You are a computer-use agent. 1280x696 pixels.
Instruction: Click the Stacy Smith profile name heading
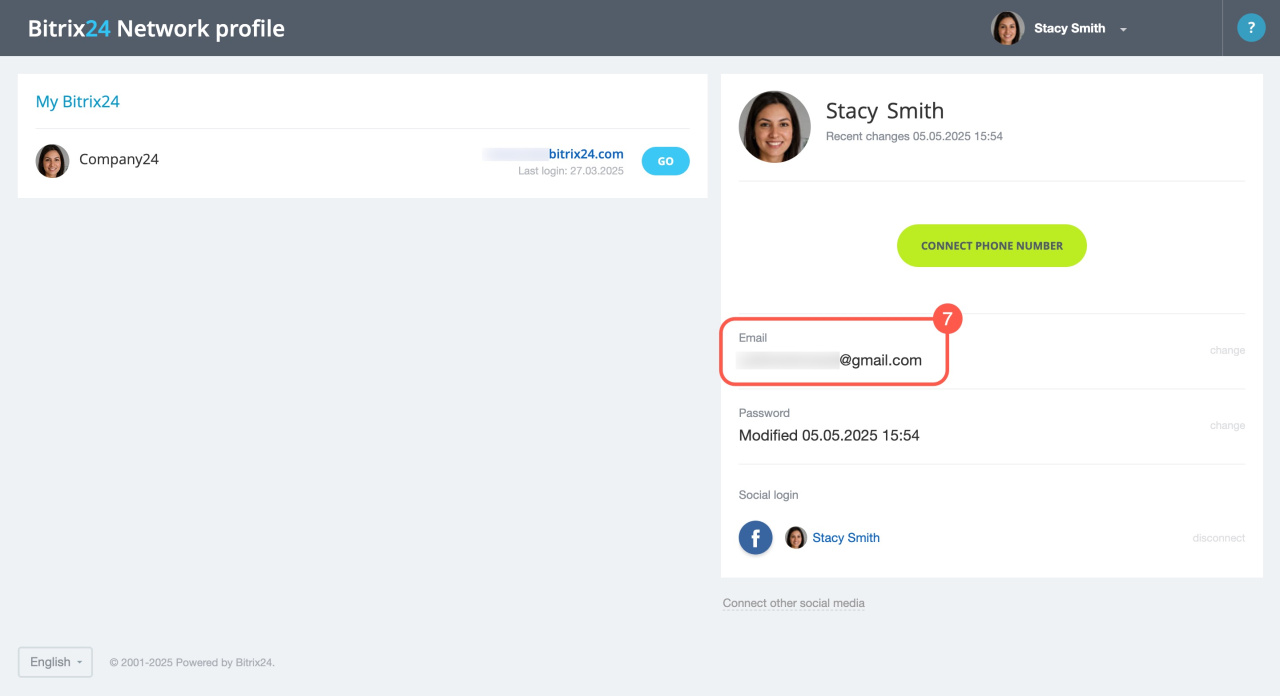tap(885, 111)
